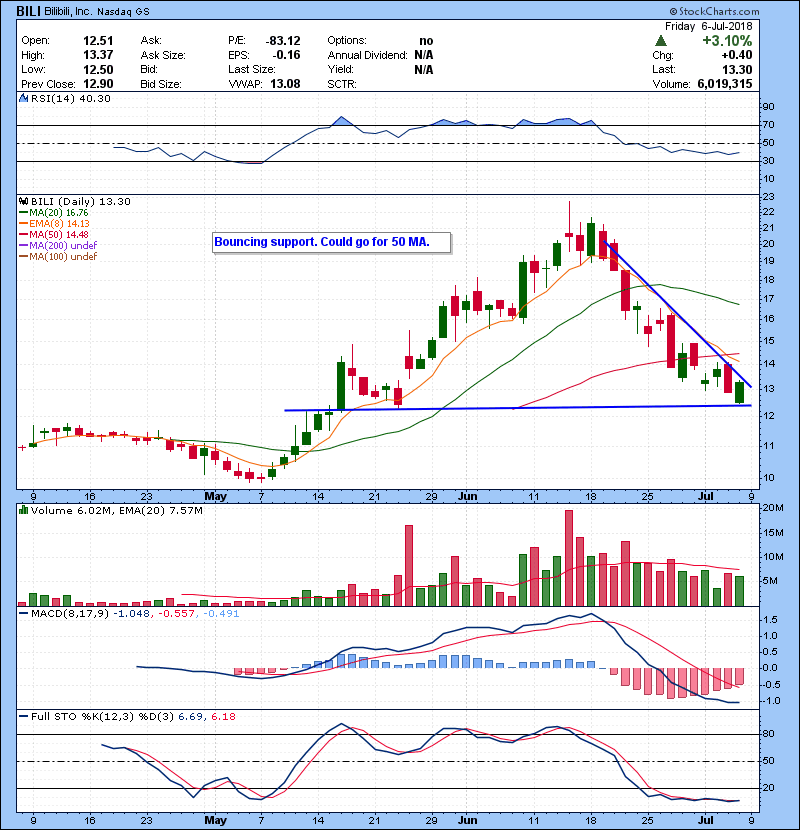Screen dimensions: 800x830
Task: Click the stochastic %K value 6.69
Action: (190, 717)
